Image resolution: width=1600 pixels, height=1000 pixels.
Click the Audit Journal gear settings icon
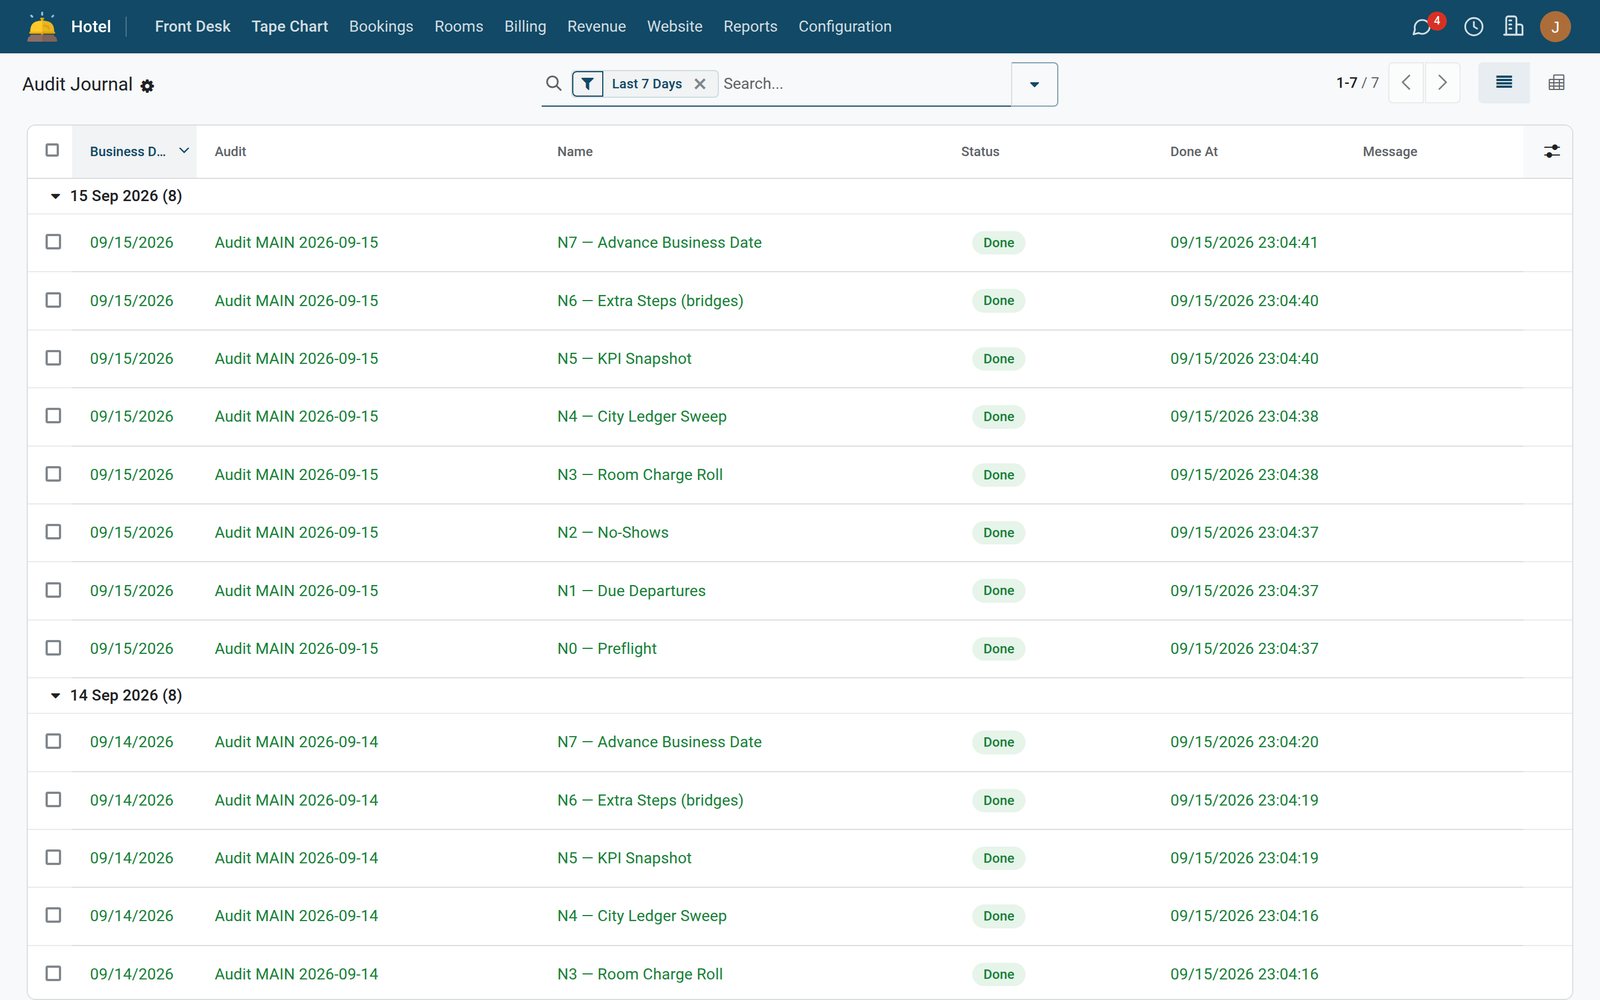(x=147, y=86)
